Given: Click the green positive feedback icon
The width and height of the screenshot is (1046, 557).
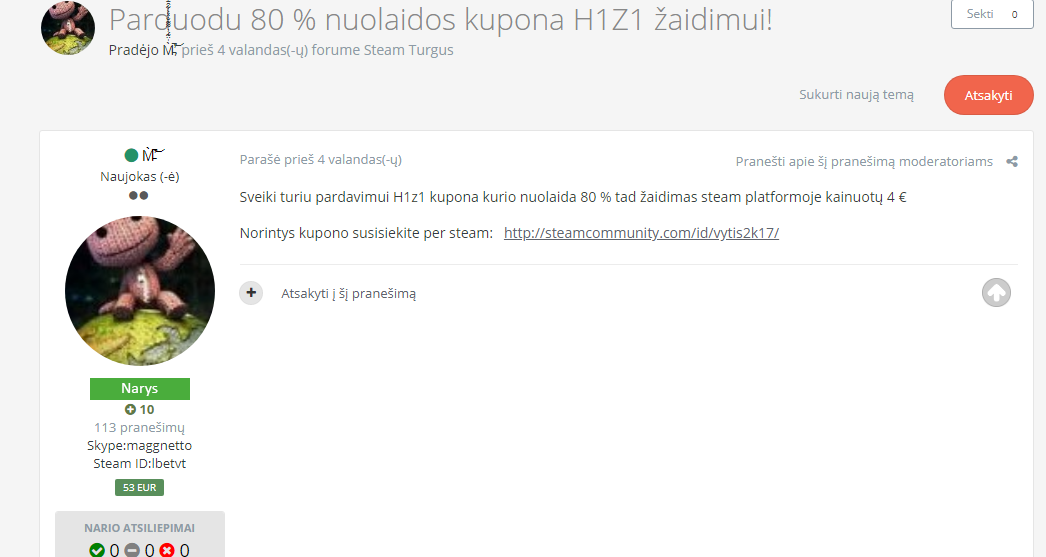Looking at the screenshot, I should (x=97, y=550).
